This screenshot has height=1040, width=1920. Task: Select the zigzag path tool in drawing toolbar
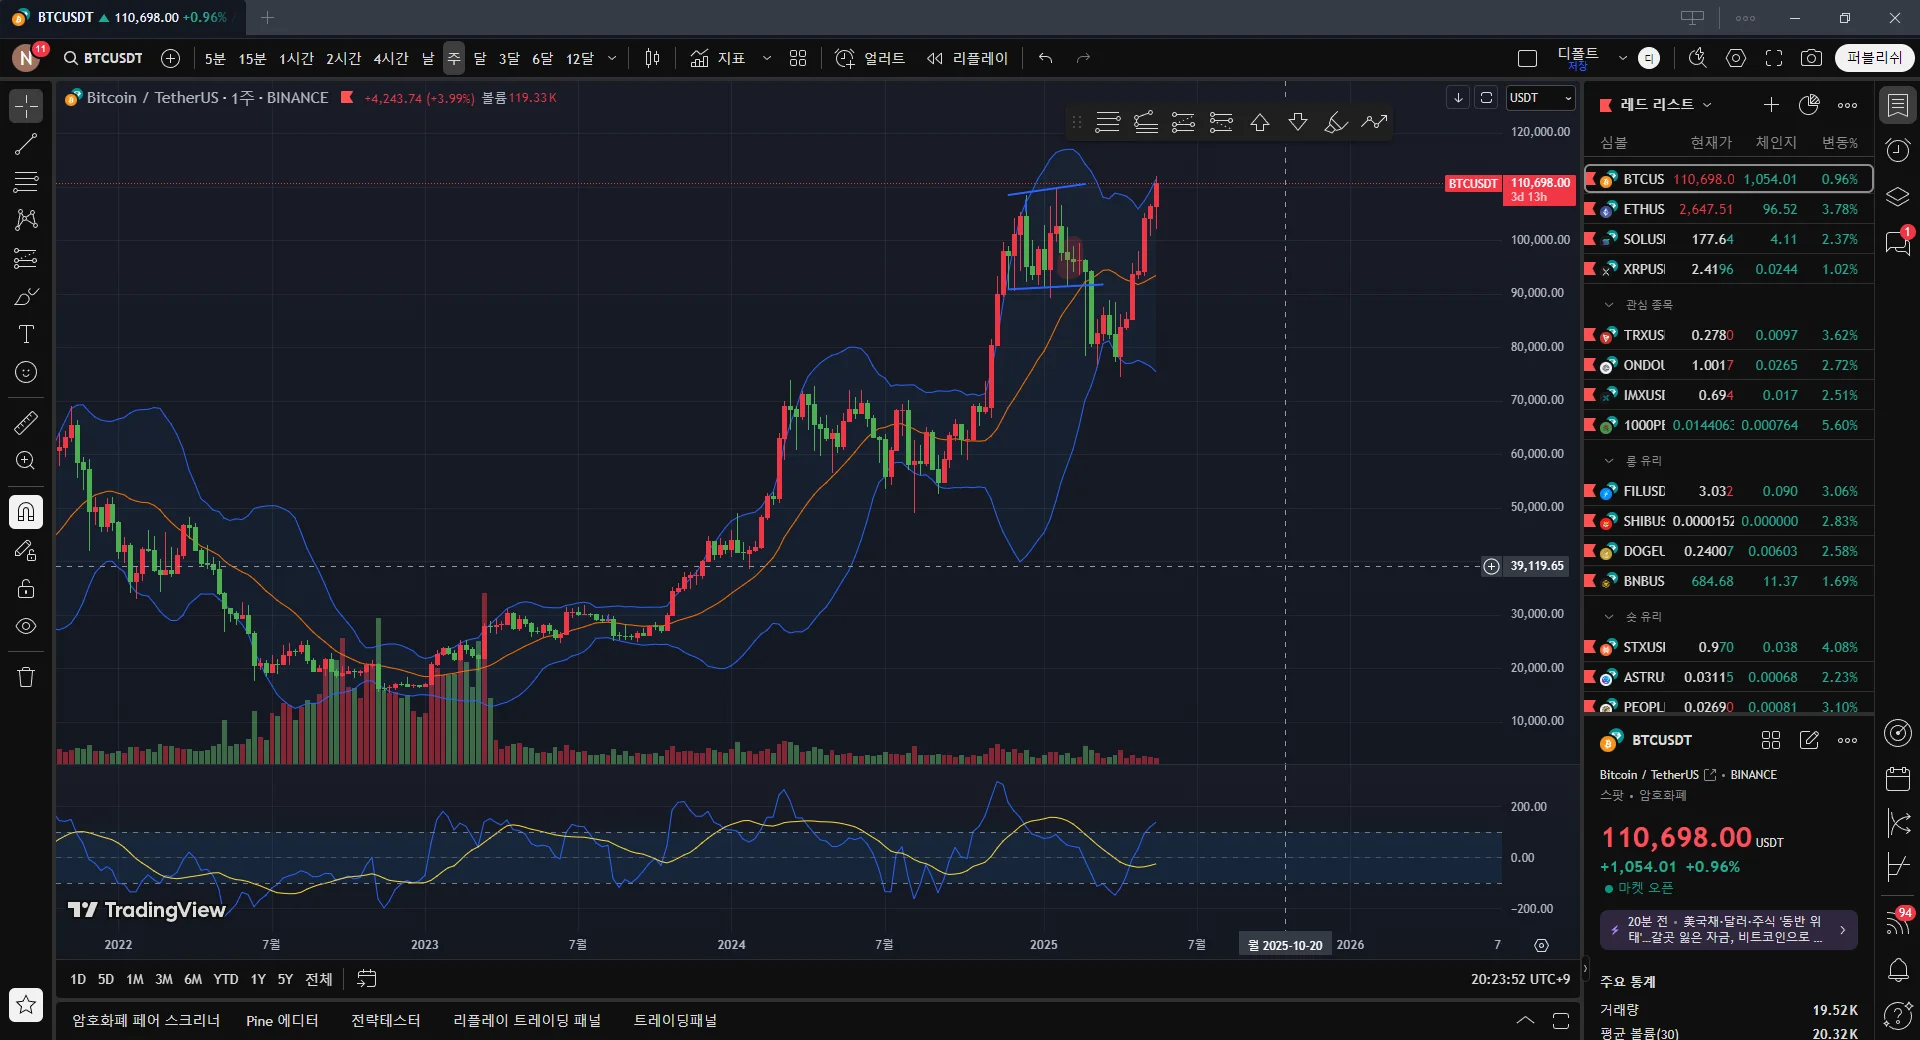(1375, 122)
